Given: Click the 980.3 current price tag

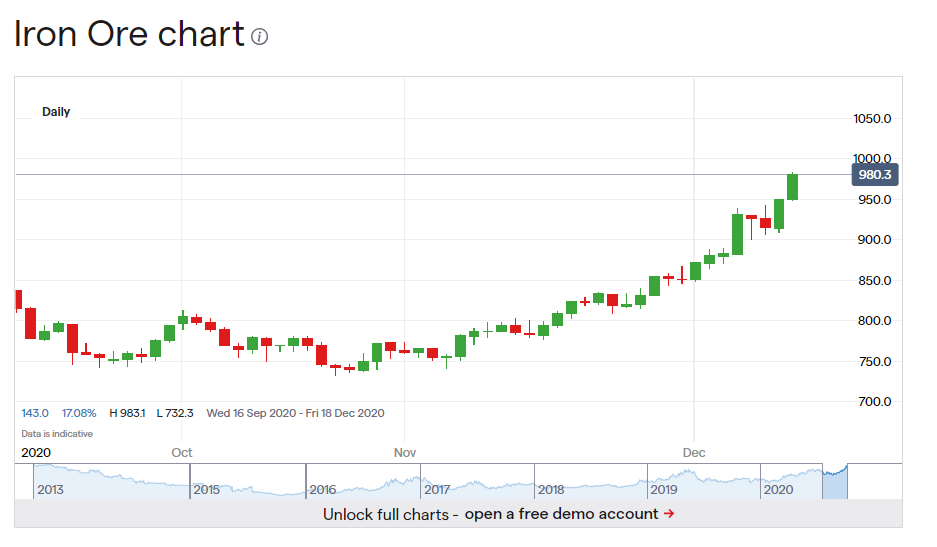Looking at the screenshot, I should (874, 175).
